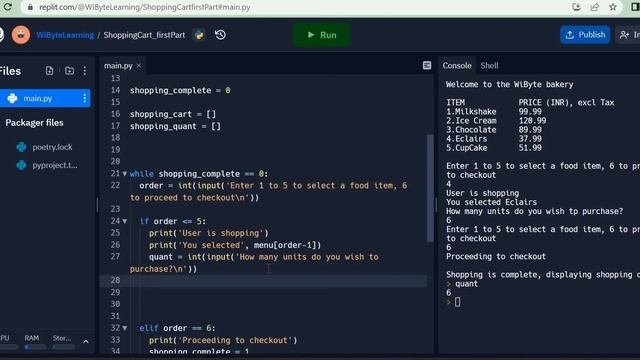Bookmark this page with the star icon
The image size is (640, 360).
pos(613,7)
